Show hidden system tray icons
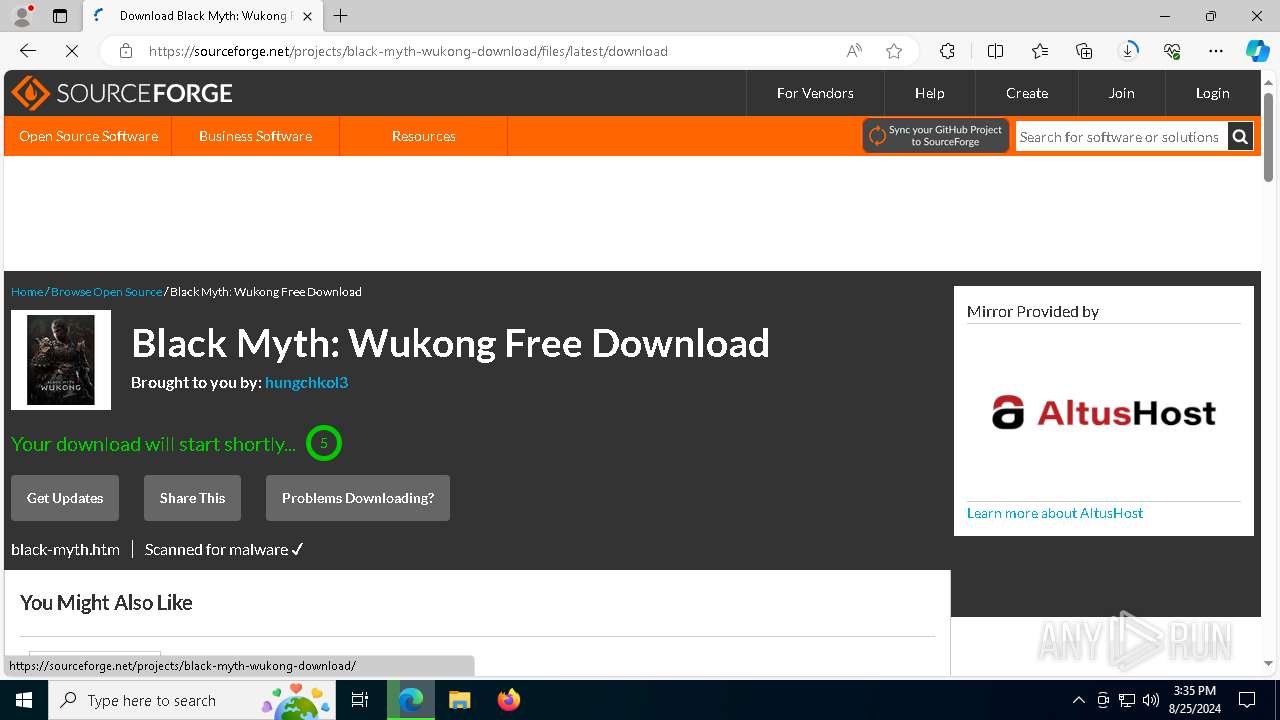Screen dimensions: 1280x720 pyautogui.click(x=1078, y=700)
